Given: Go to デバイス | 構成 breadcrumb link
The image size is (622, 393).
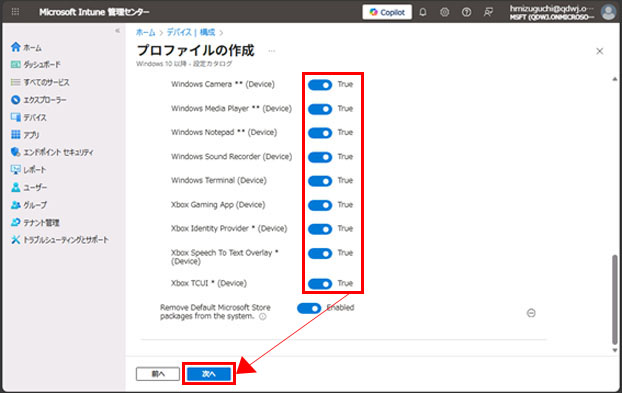Looking at the screenshot, I should tap(191, 33).
